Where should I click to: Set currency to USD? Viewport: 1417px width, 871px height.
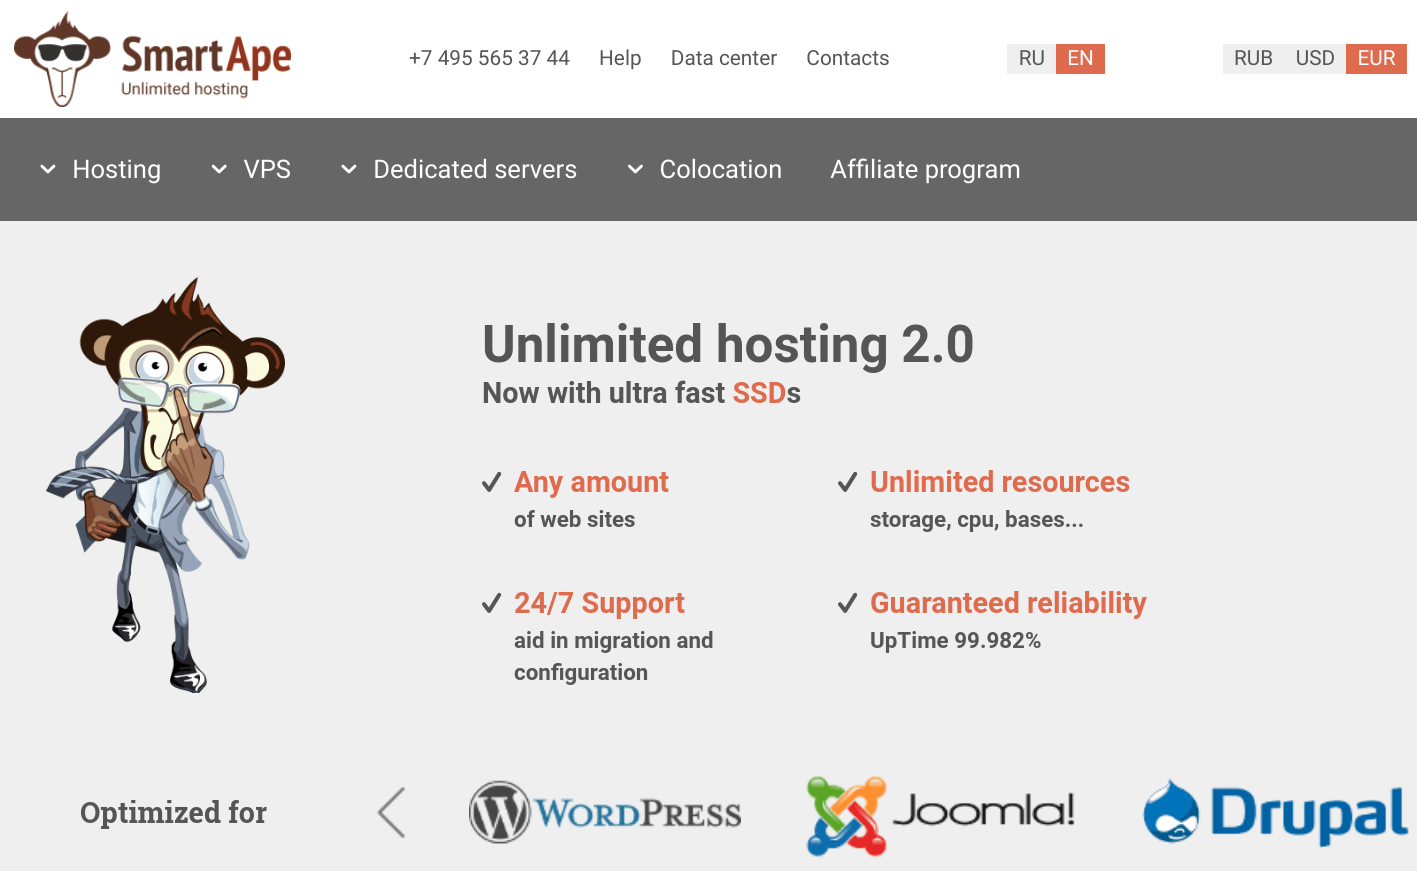1315,58
